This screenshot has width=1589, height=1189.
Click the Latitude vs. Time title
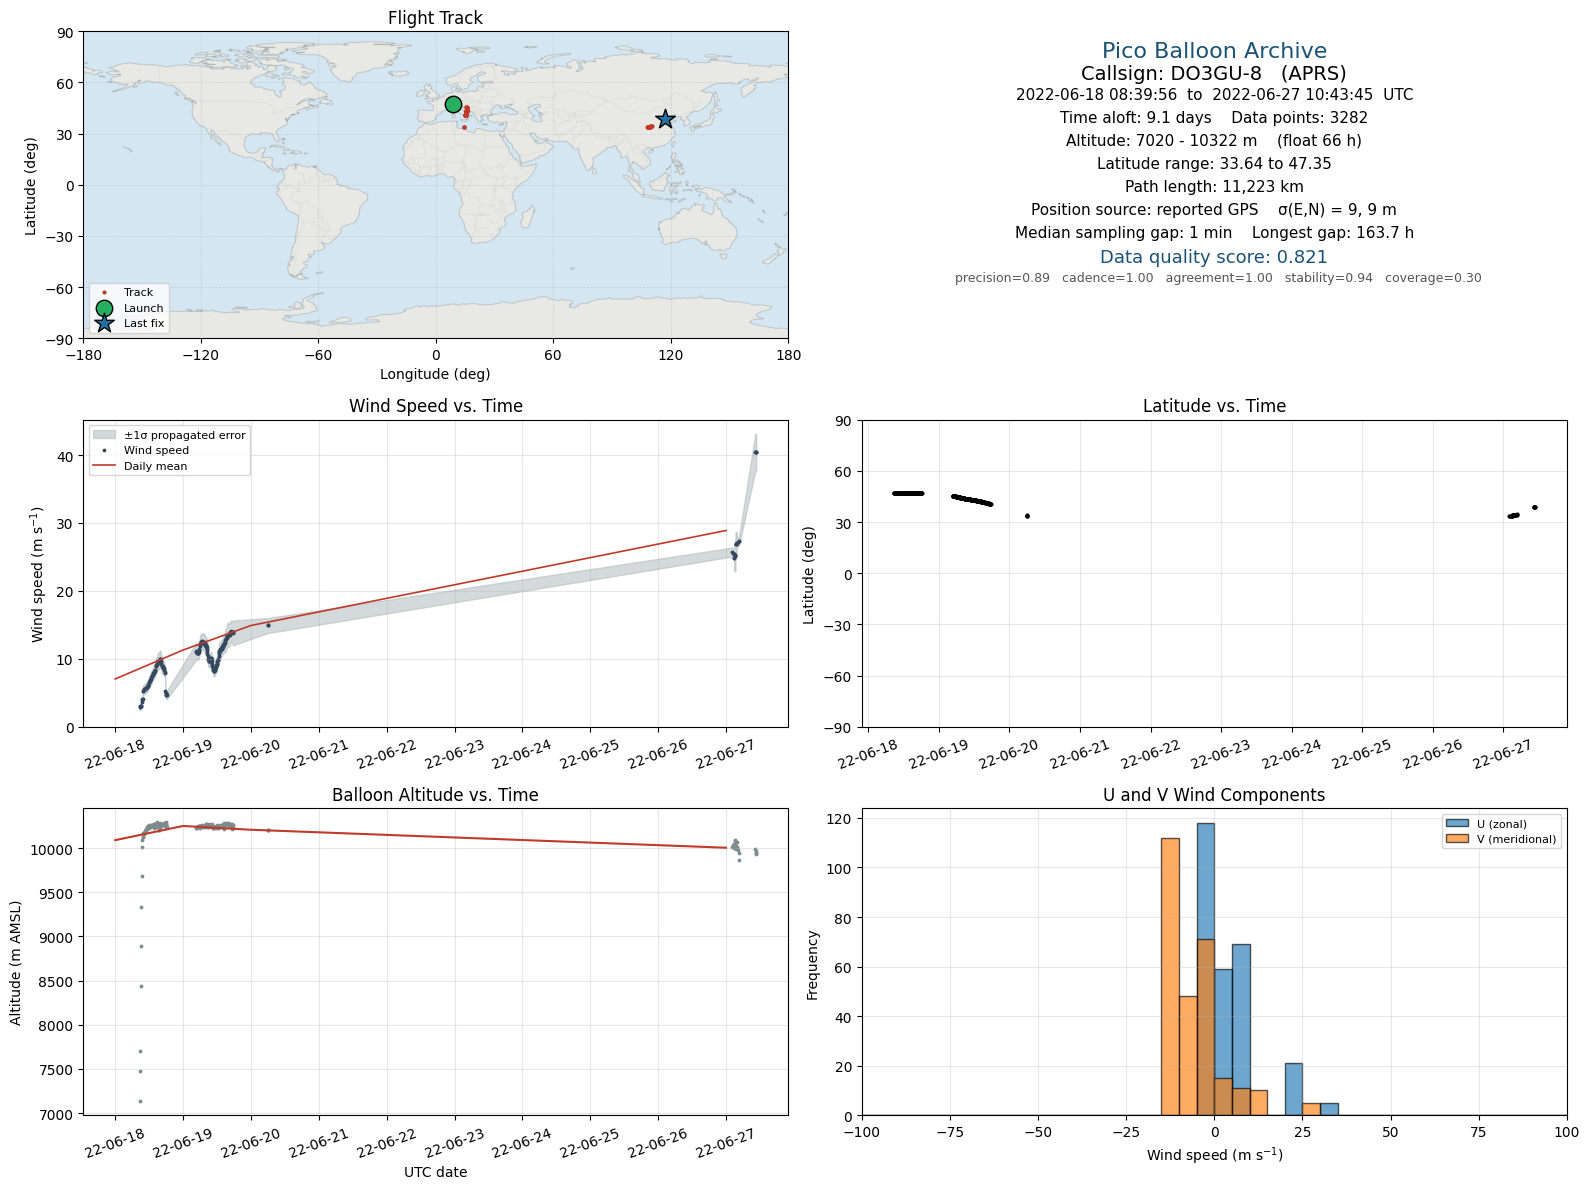[1214, 406]
